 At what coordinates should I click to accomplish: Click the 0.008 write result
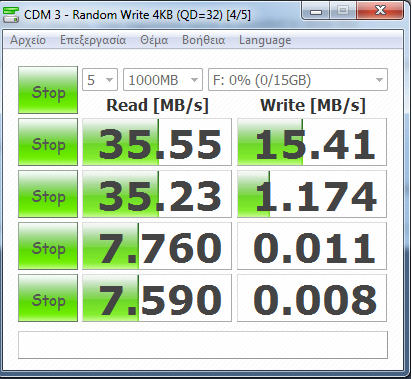(312, 298)
